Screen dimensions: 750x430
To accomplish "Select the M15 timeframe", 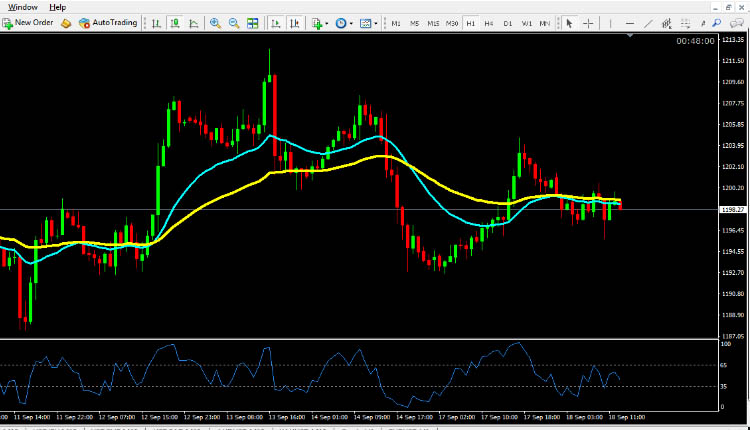I will click(x=433, y=22).
